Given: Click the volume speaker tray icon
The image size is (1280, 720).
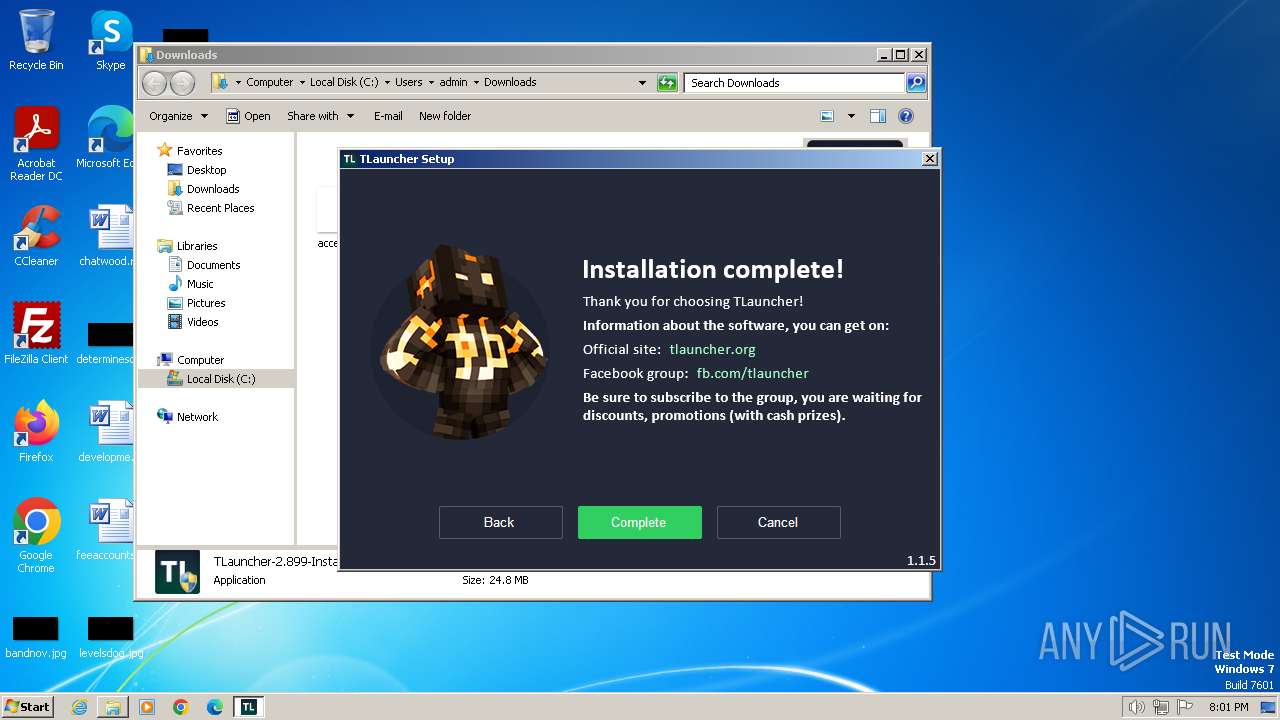Looking at the screenshot, I should click(1137, 707).
